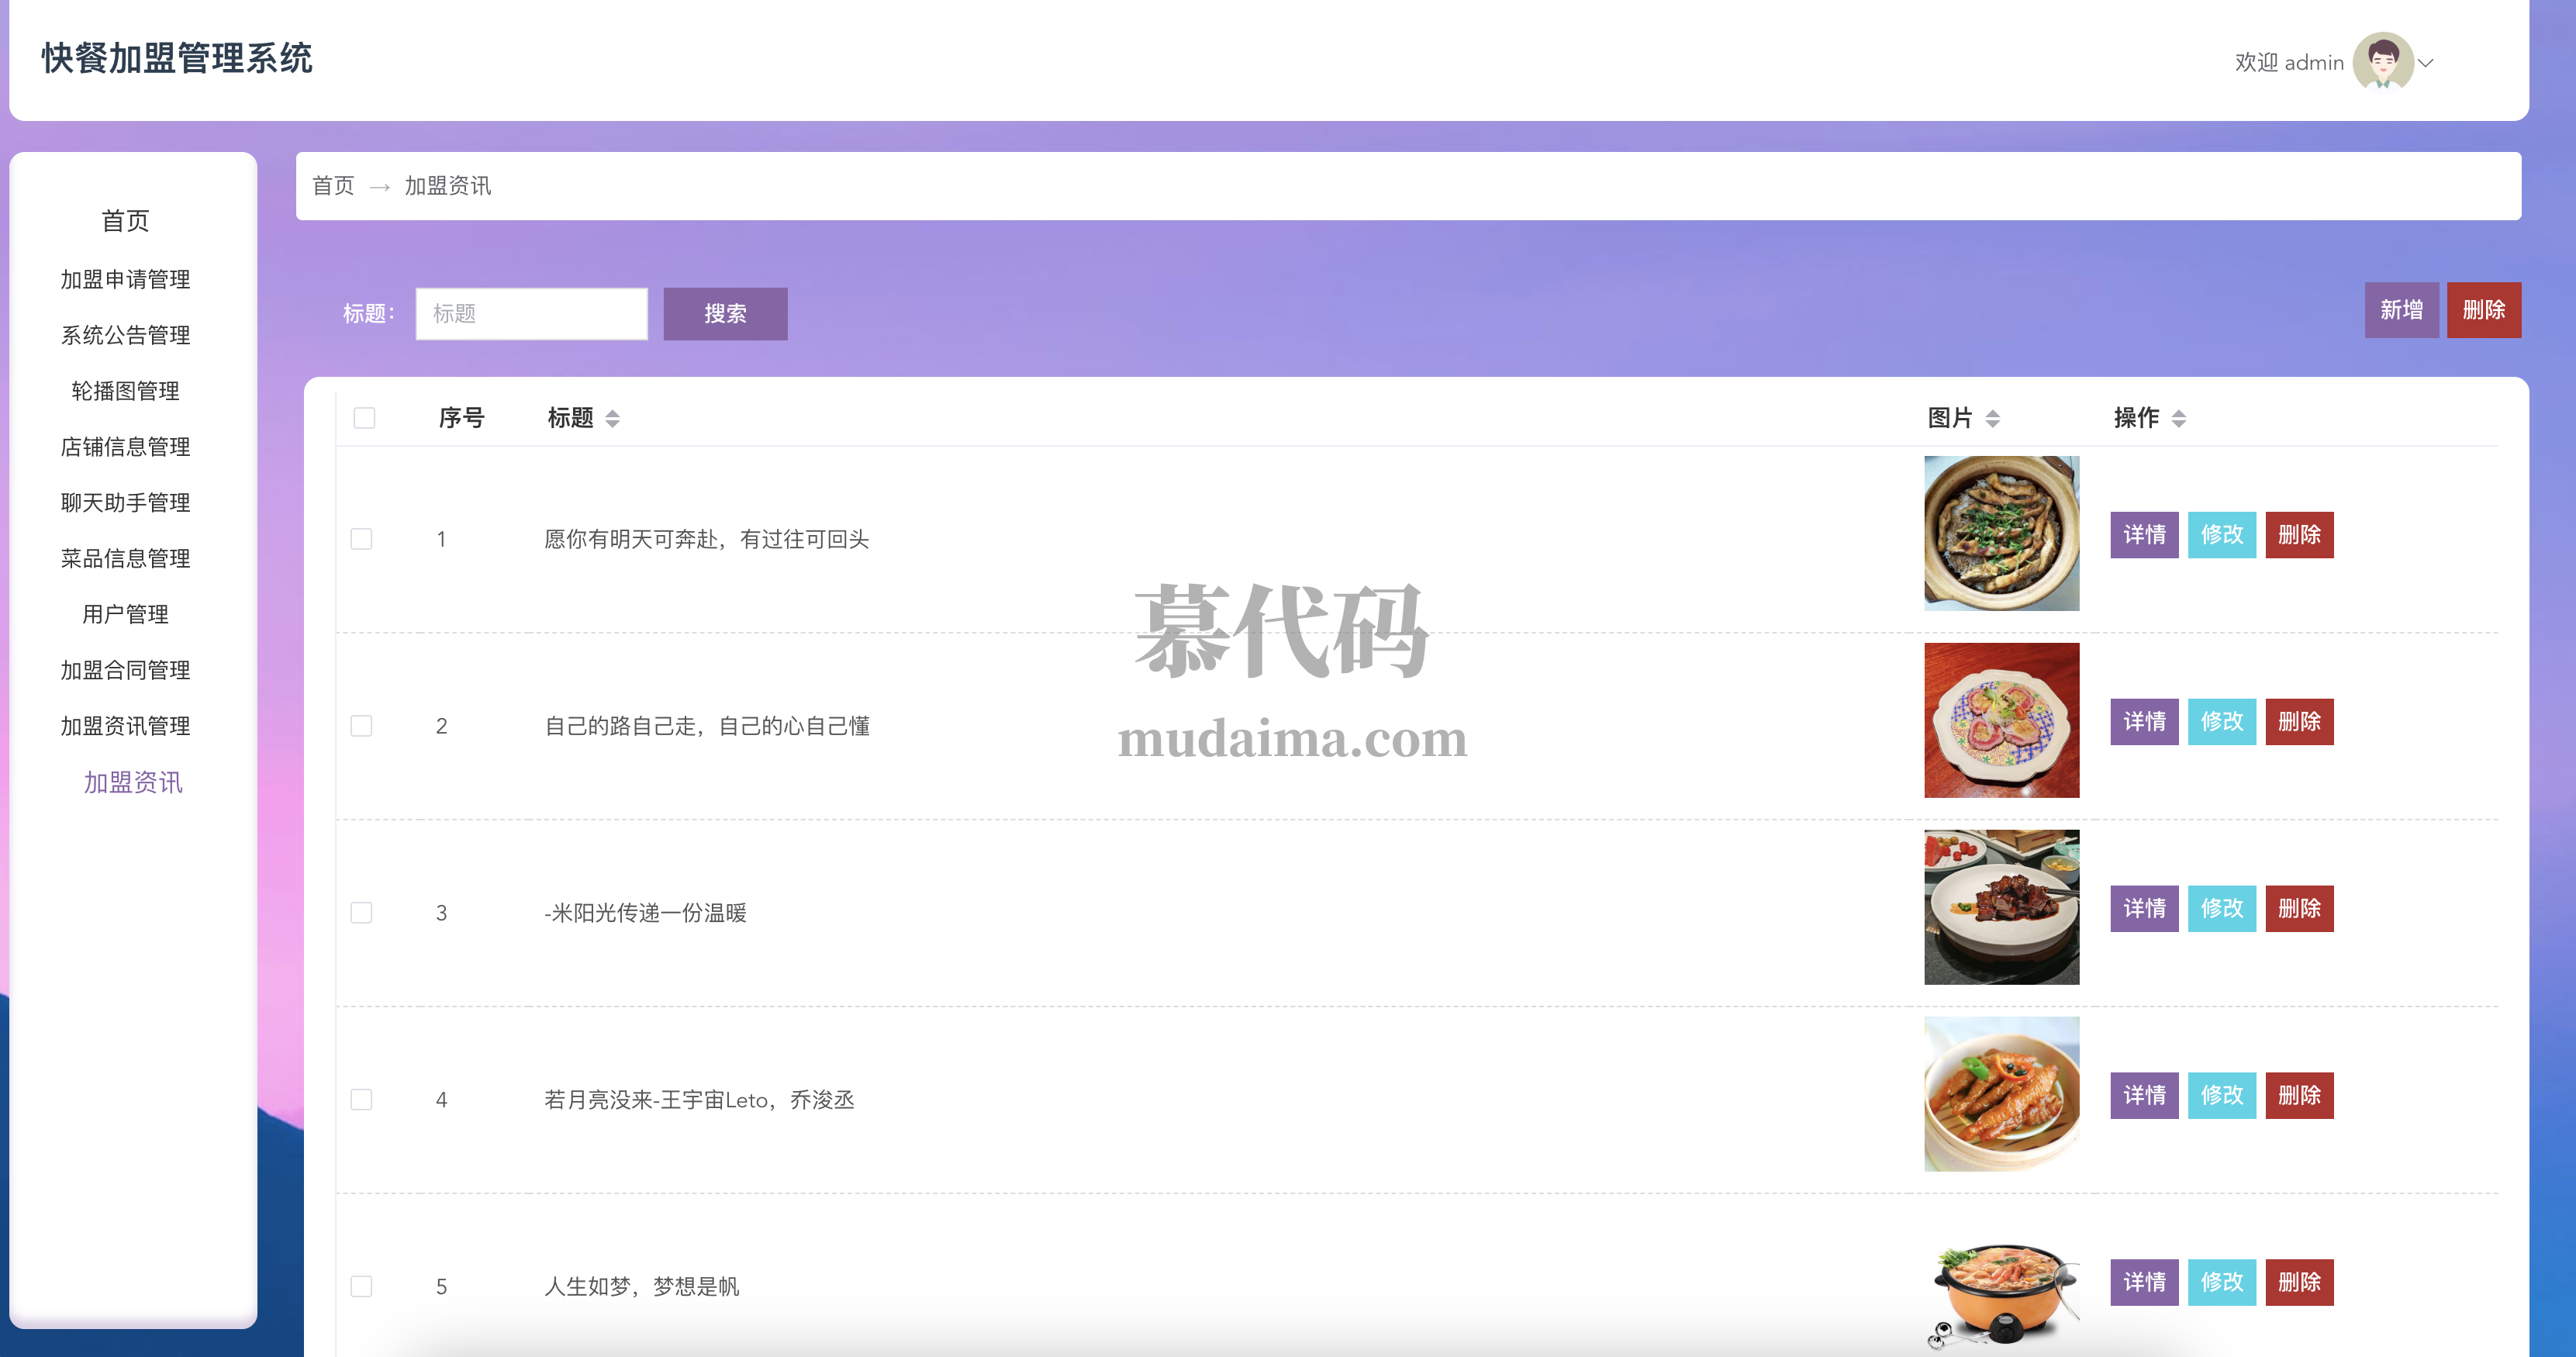Select 加盟资讯 submenu item in sidebar
The image size is (2576, 1357).
click(133, 782)
